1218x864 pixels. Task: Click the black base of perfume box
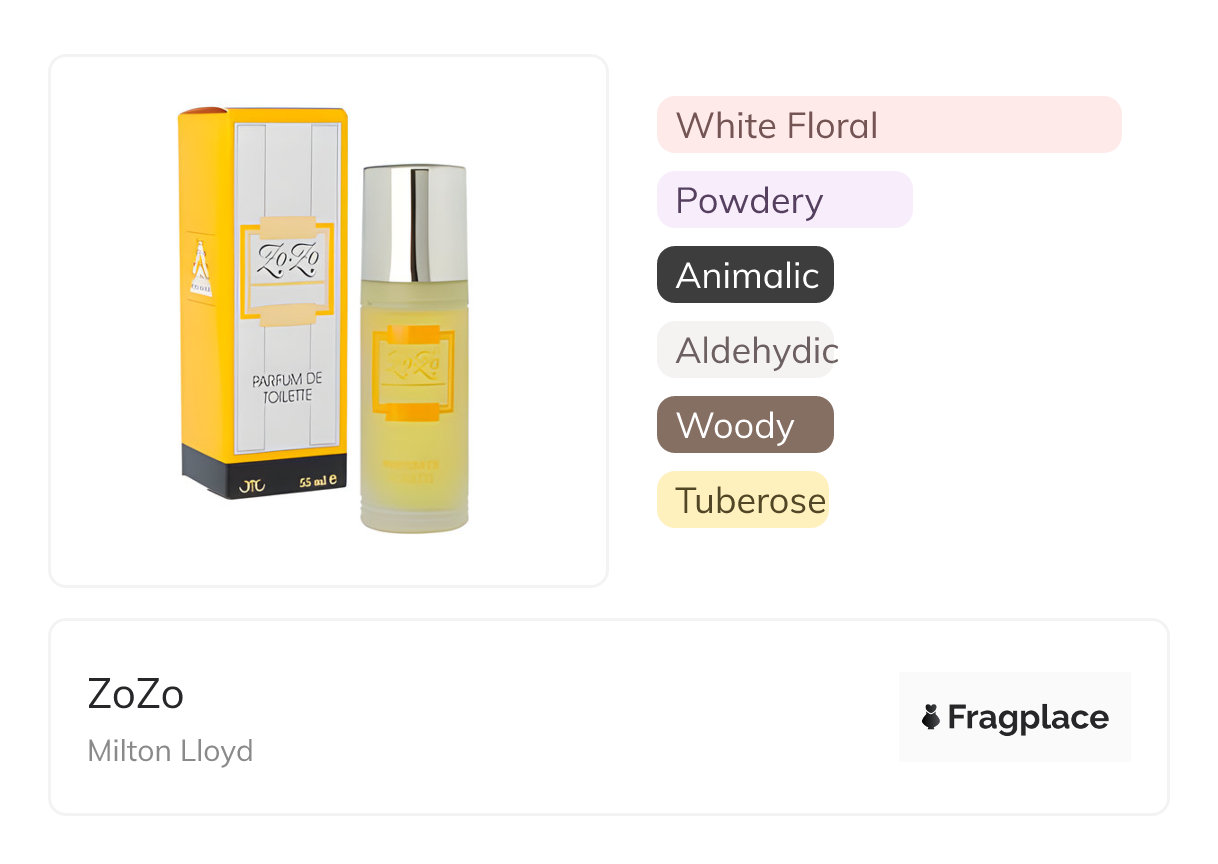coord(264,475)
